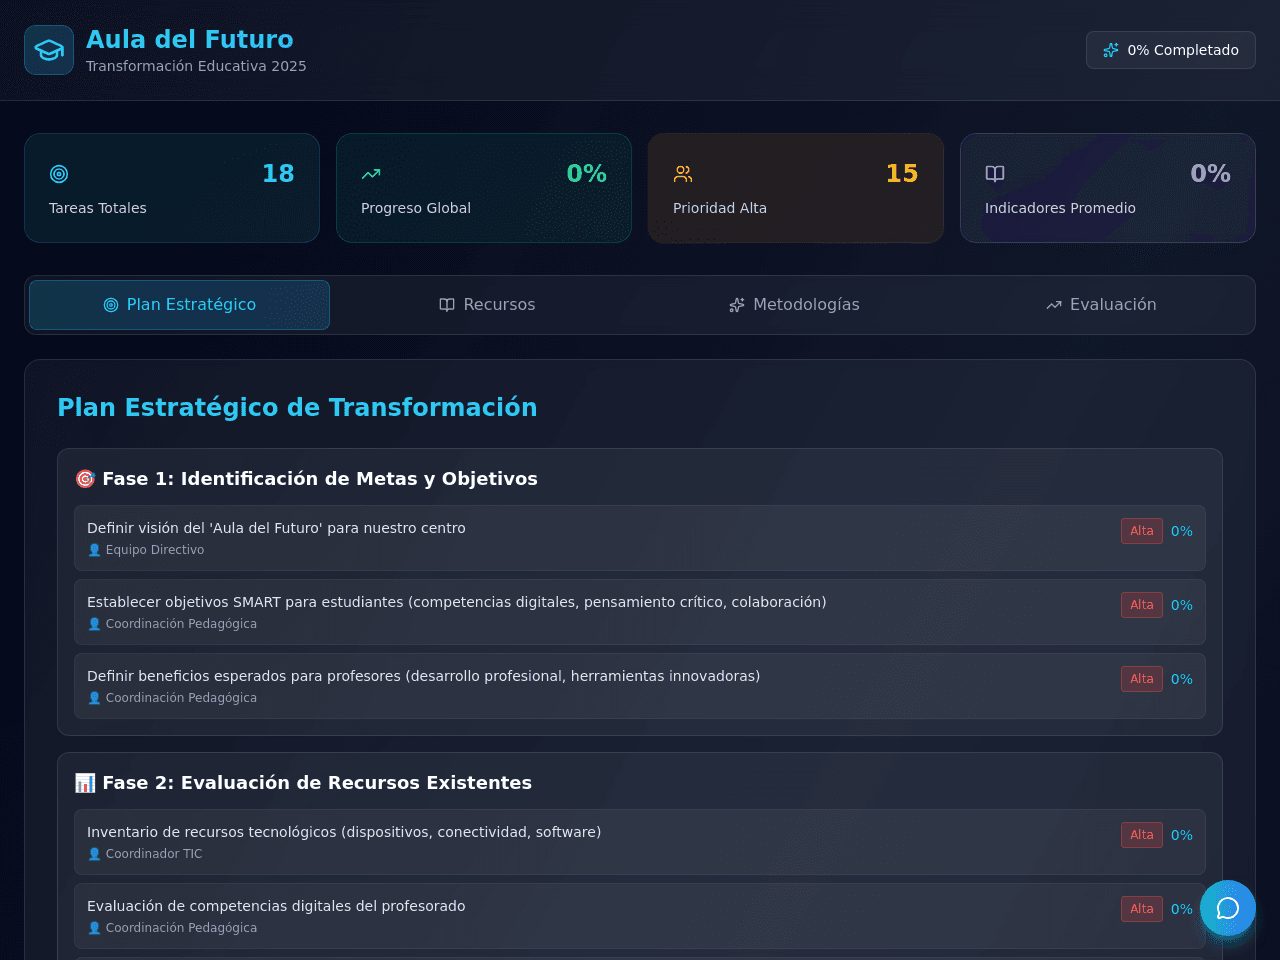Click the person icon beside Equipo Directivo

94,550
